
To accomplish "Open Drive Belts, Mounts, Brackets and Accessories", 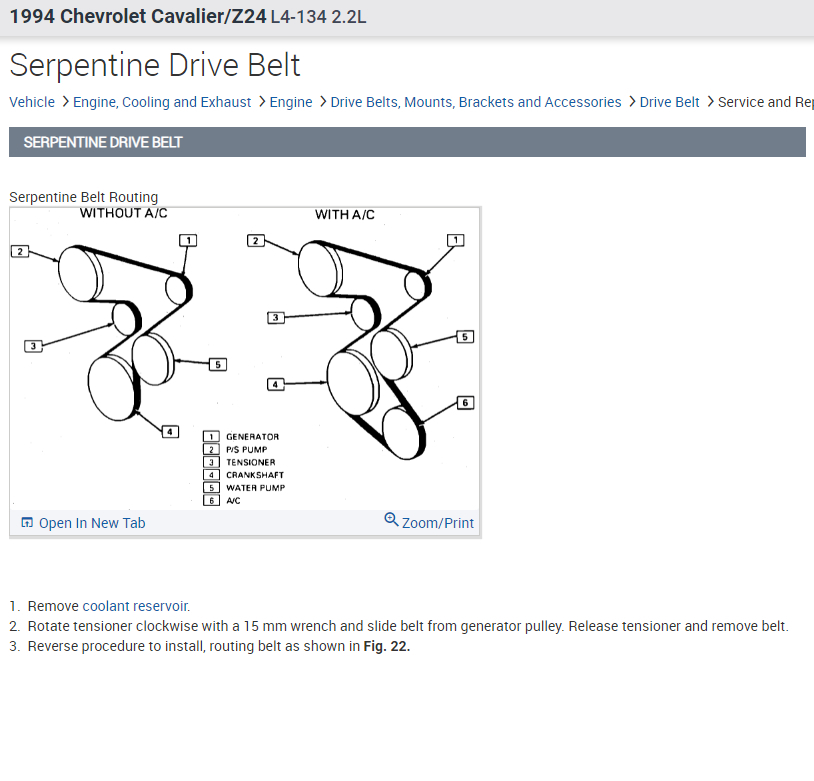I will click(x=476, y=102).
